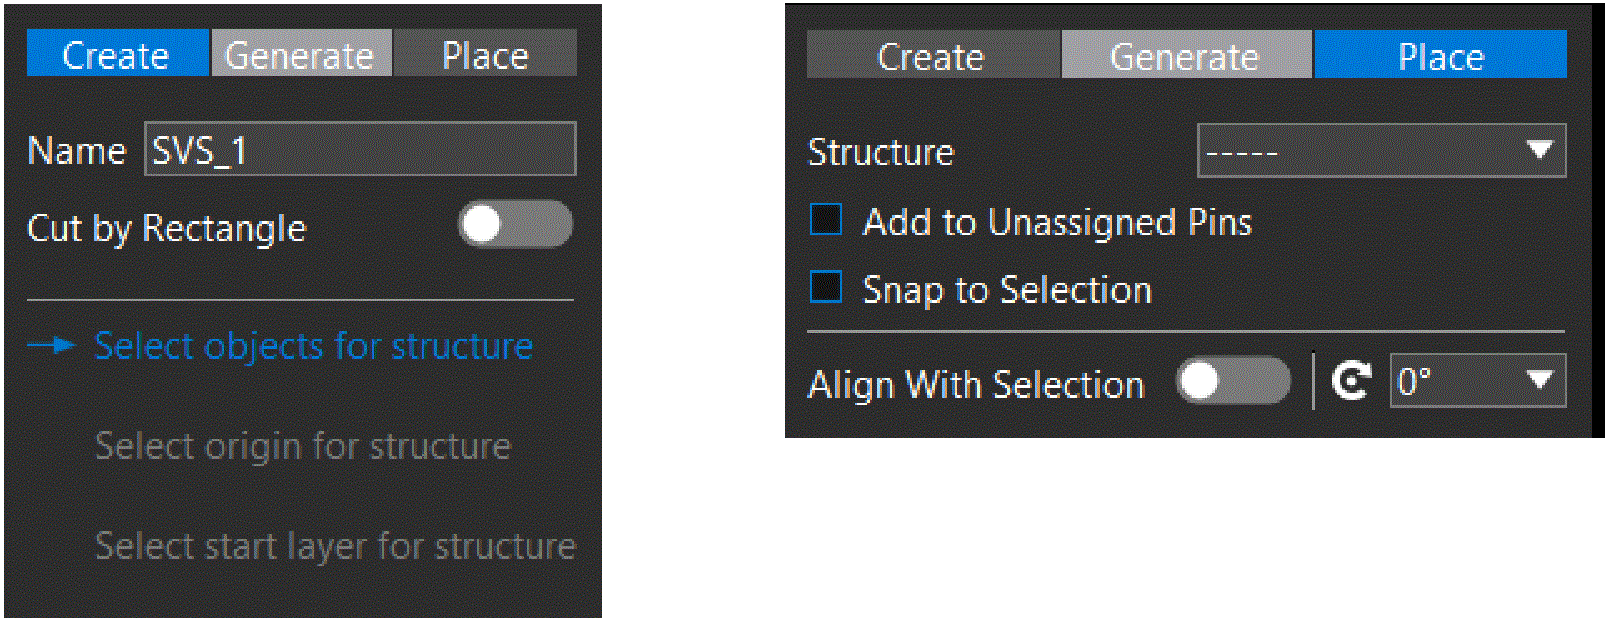Viewport: 1610px width, 619px height.
Task: Open the Structure dropdown list
Action: click(1381, 151)
